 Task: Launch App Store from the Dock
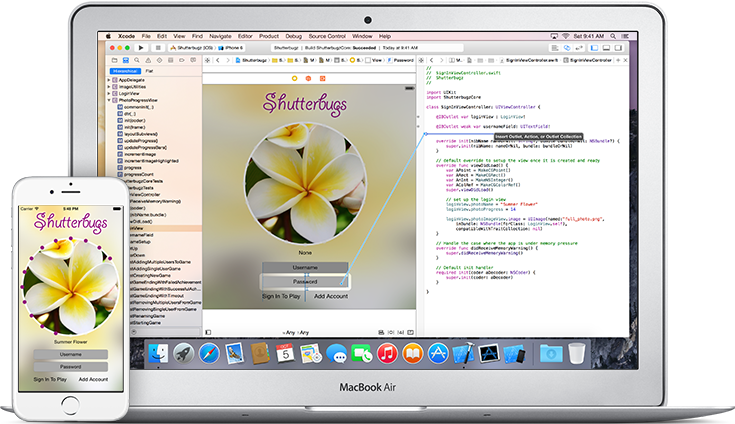pos(437,354)
